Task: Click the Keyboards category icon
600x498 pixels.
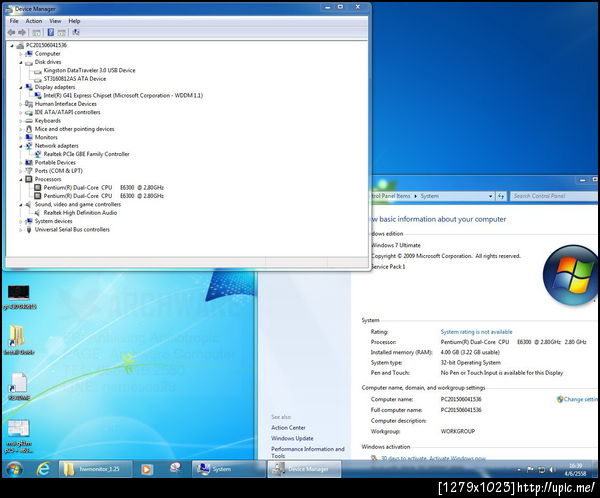Action: (29, 121)
